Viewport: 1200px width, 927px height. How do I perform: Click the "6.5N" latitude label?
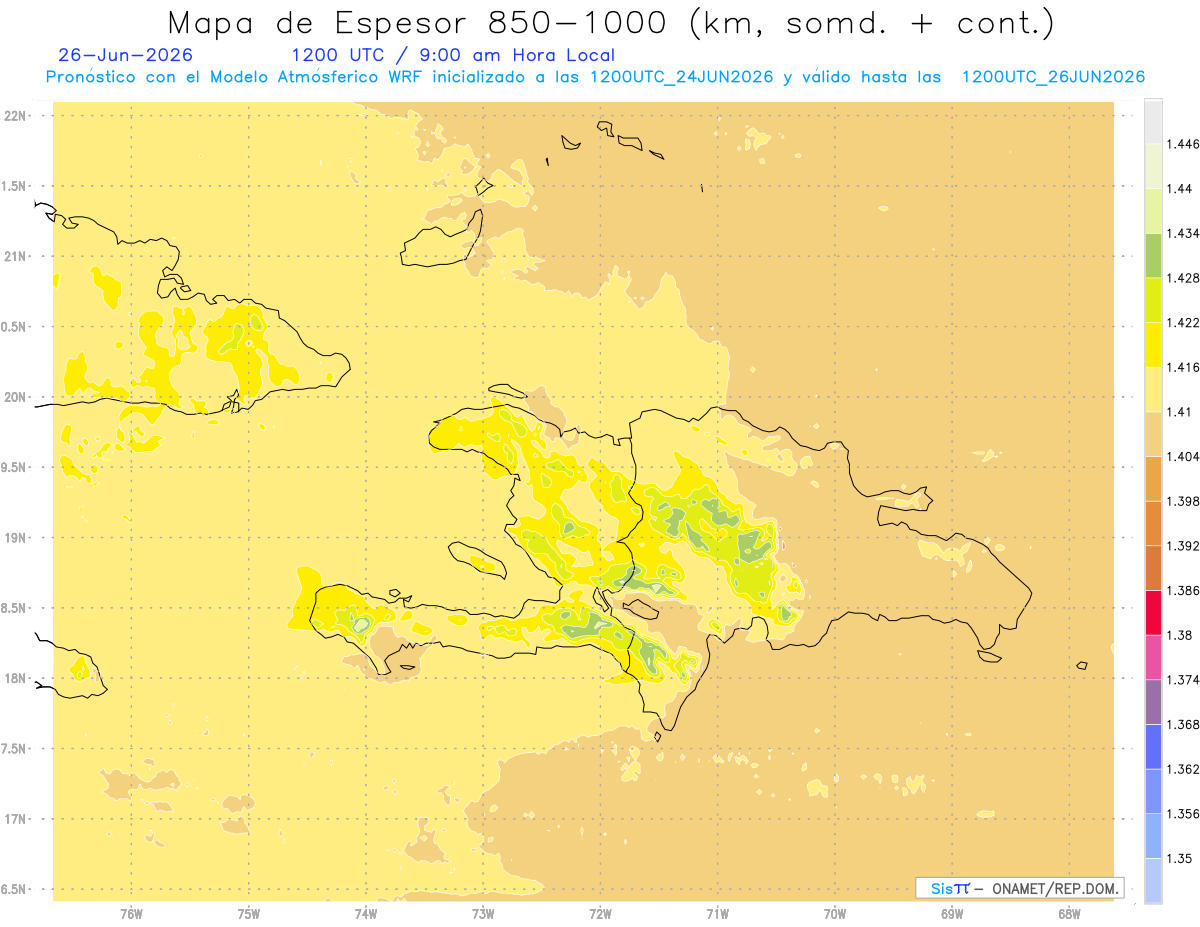(15, 889)
